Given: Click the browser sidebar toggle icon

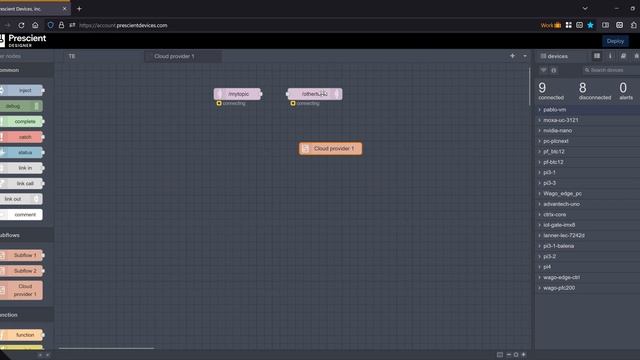Looking at the screenshot, I should click(x=605, y=25).
